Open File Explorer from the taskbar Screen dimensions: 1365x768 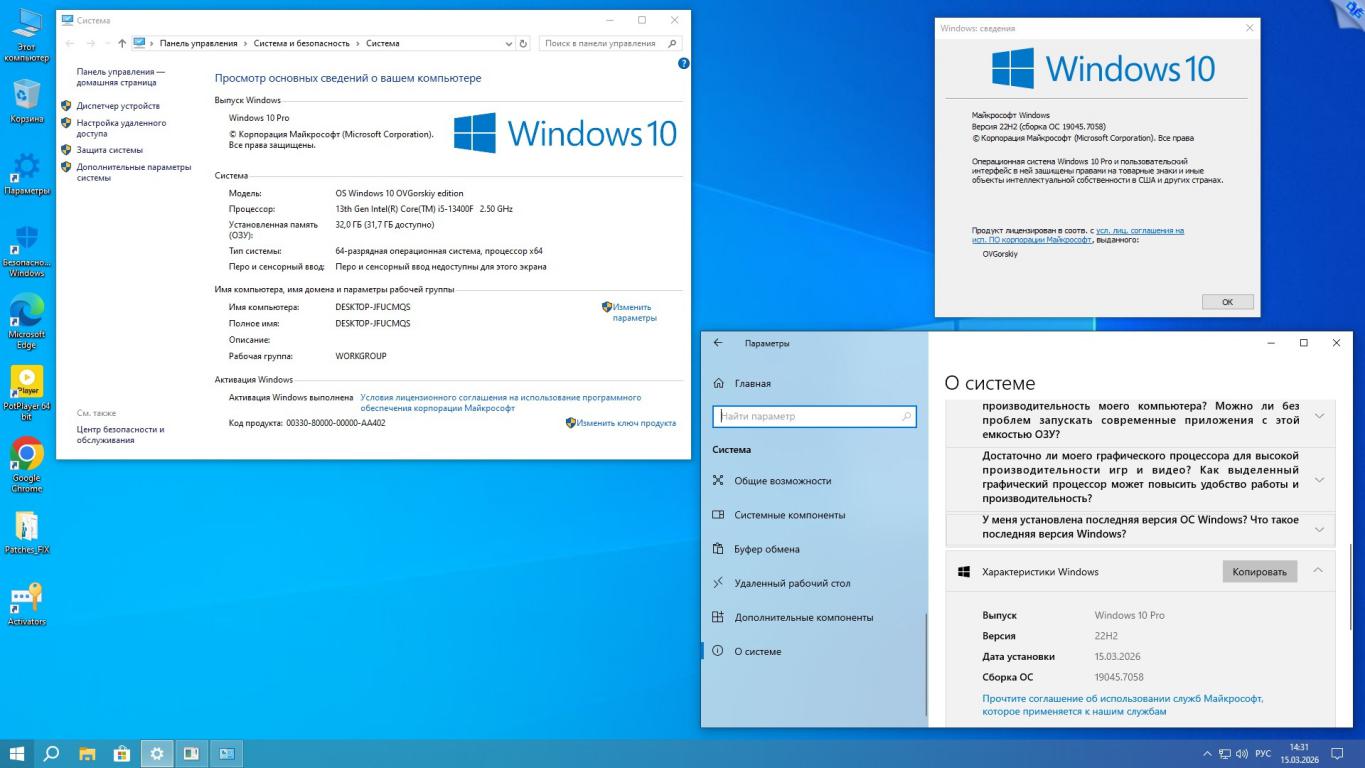[87, 754]
